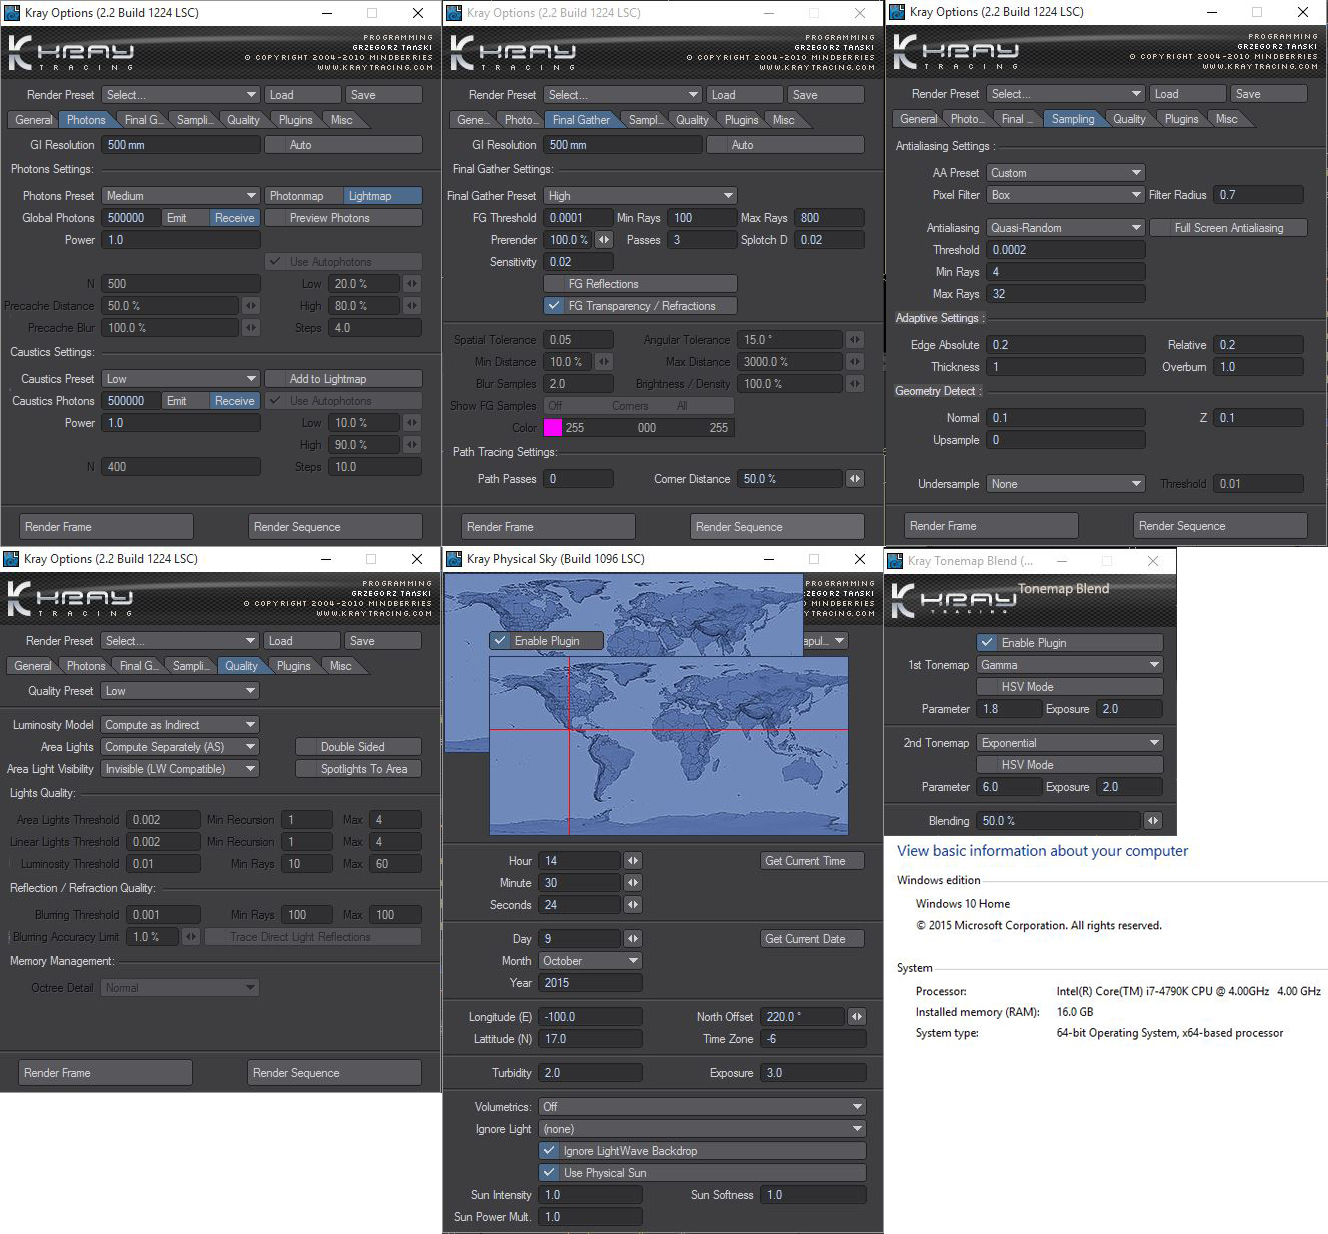Click the Turbidity input field
1328x1234 pixels.
[590, 1073]
